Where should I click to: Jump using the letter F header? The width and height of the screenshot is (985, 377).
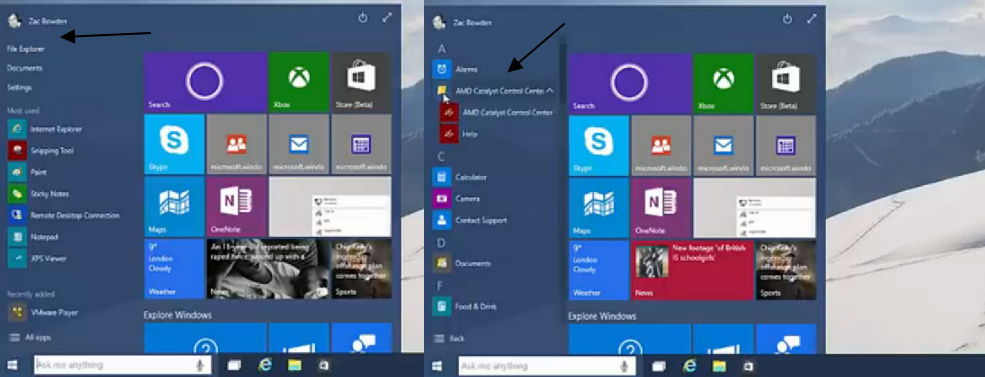pyautogui.click(x=441, y=286)
